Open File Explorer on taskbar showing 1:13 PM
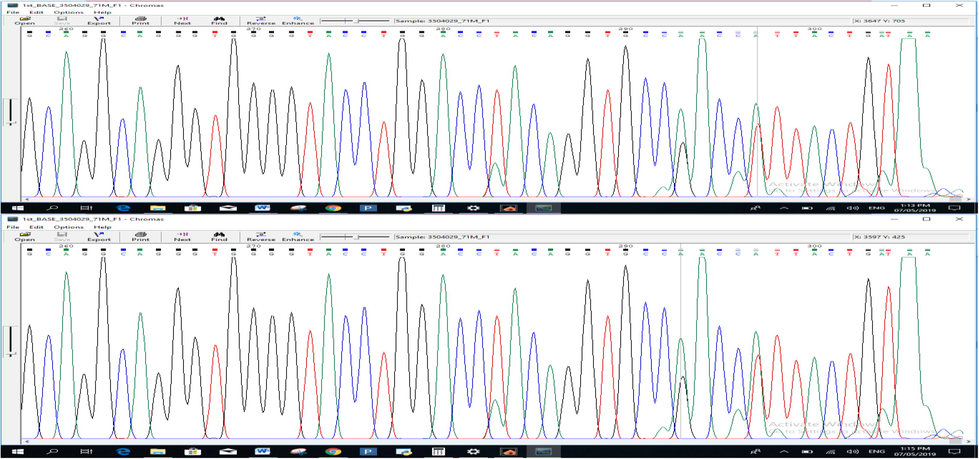The height and width of the screenshot is (459, 979). [157, 207]
